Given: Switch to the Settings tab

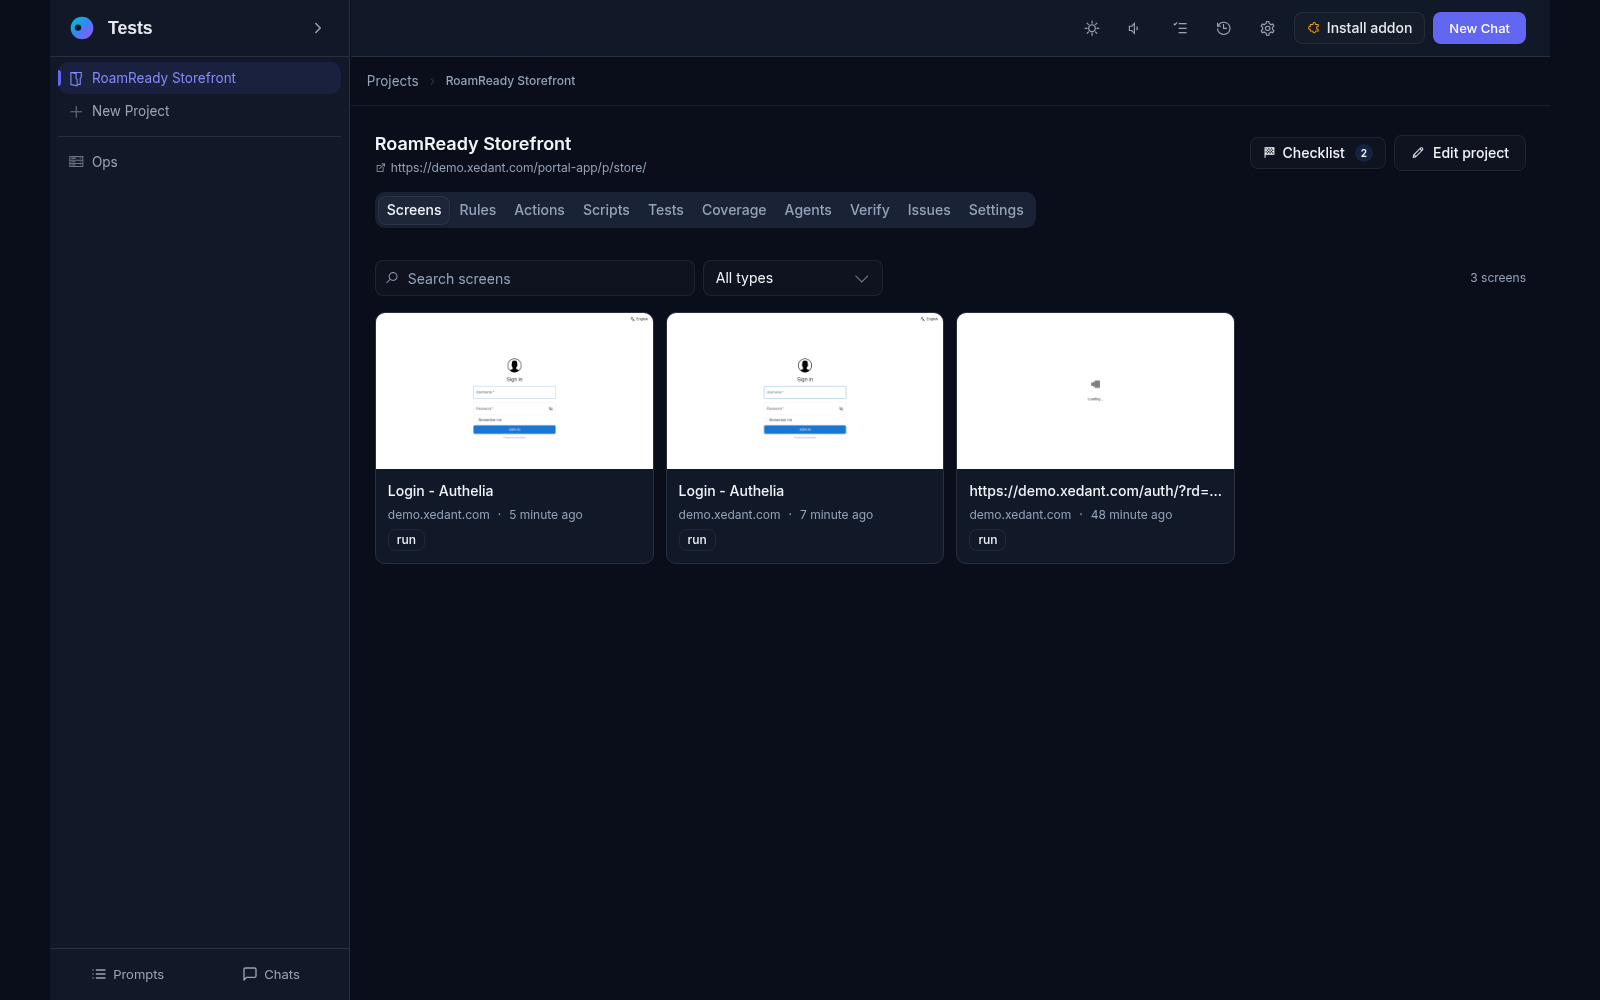Looking at the screenshot, I should point(996,210).
